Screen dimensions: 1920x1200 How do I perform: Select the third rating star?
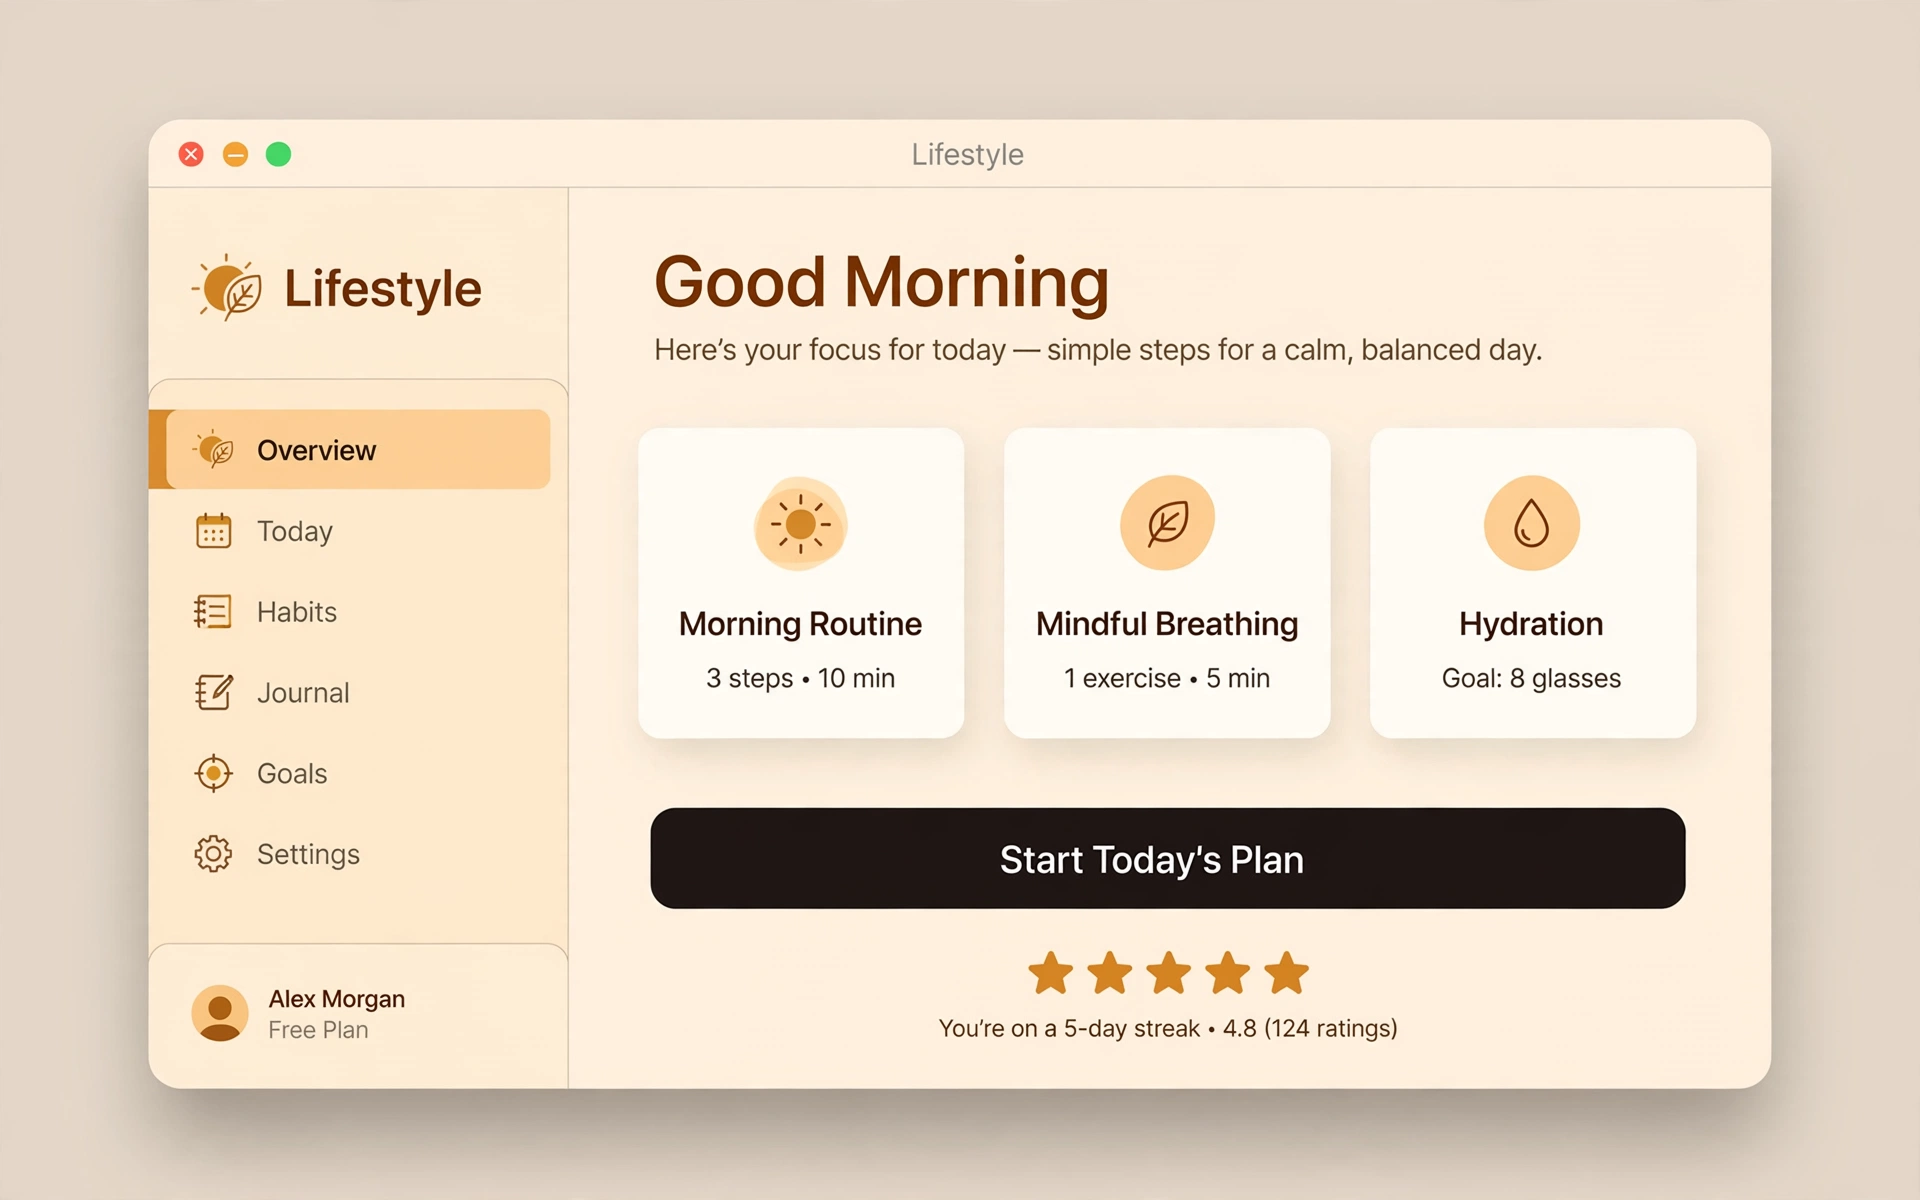click(x=1169, y=973)
